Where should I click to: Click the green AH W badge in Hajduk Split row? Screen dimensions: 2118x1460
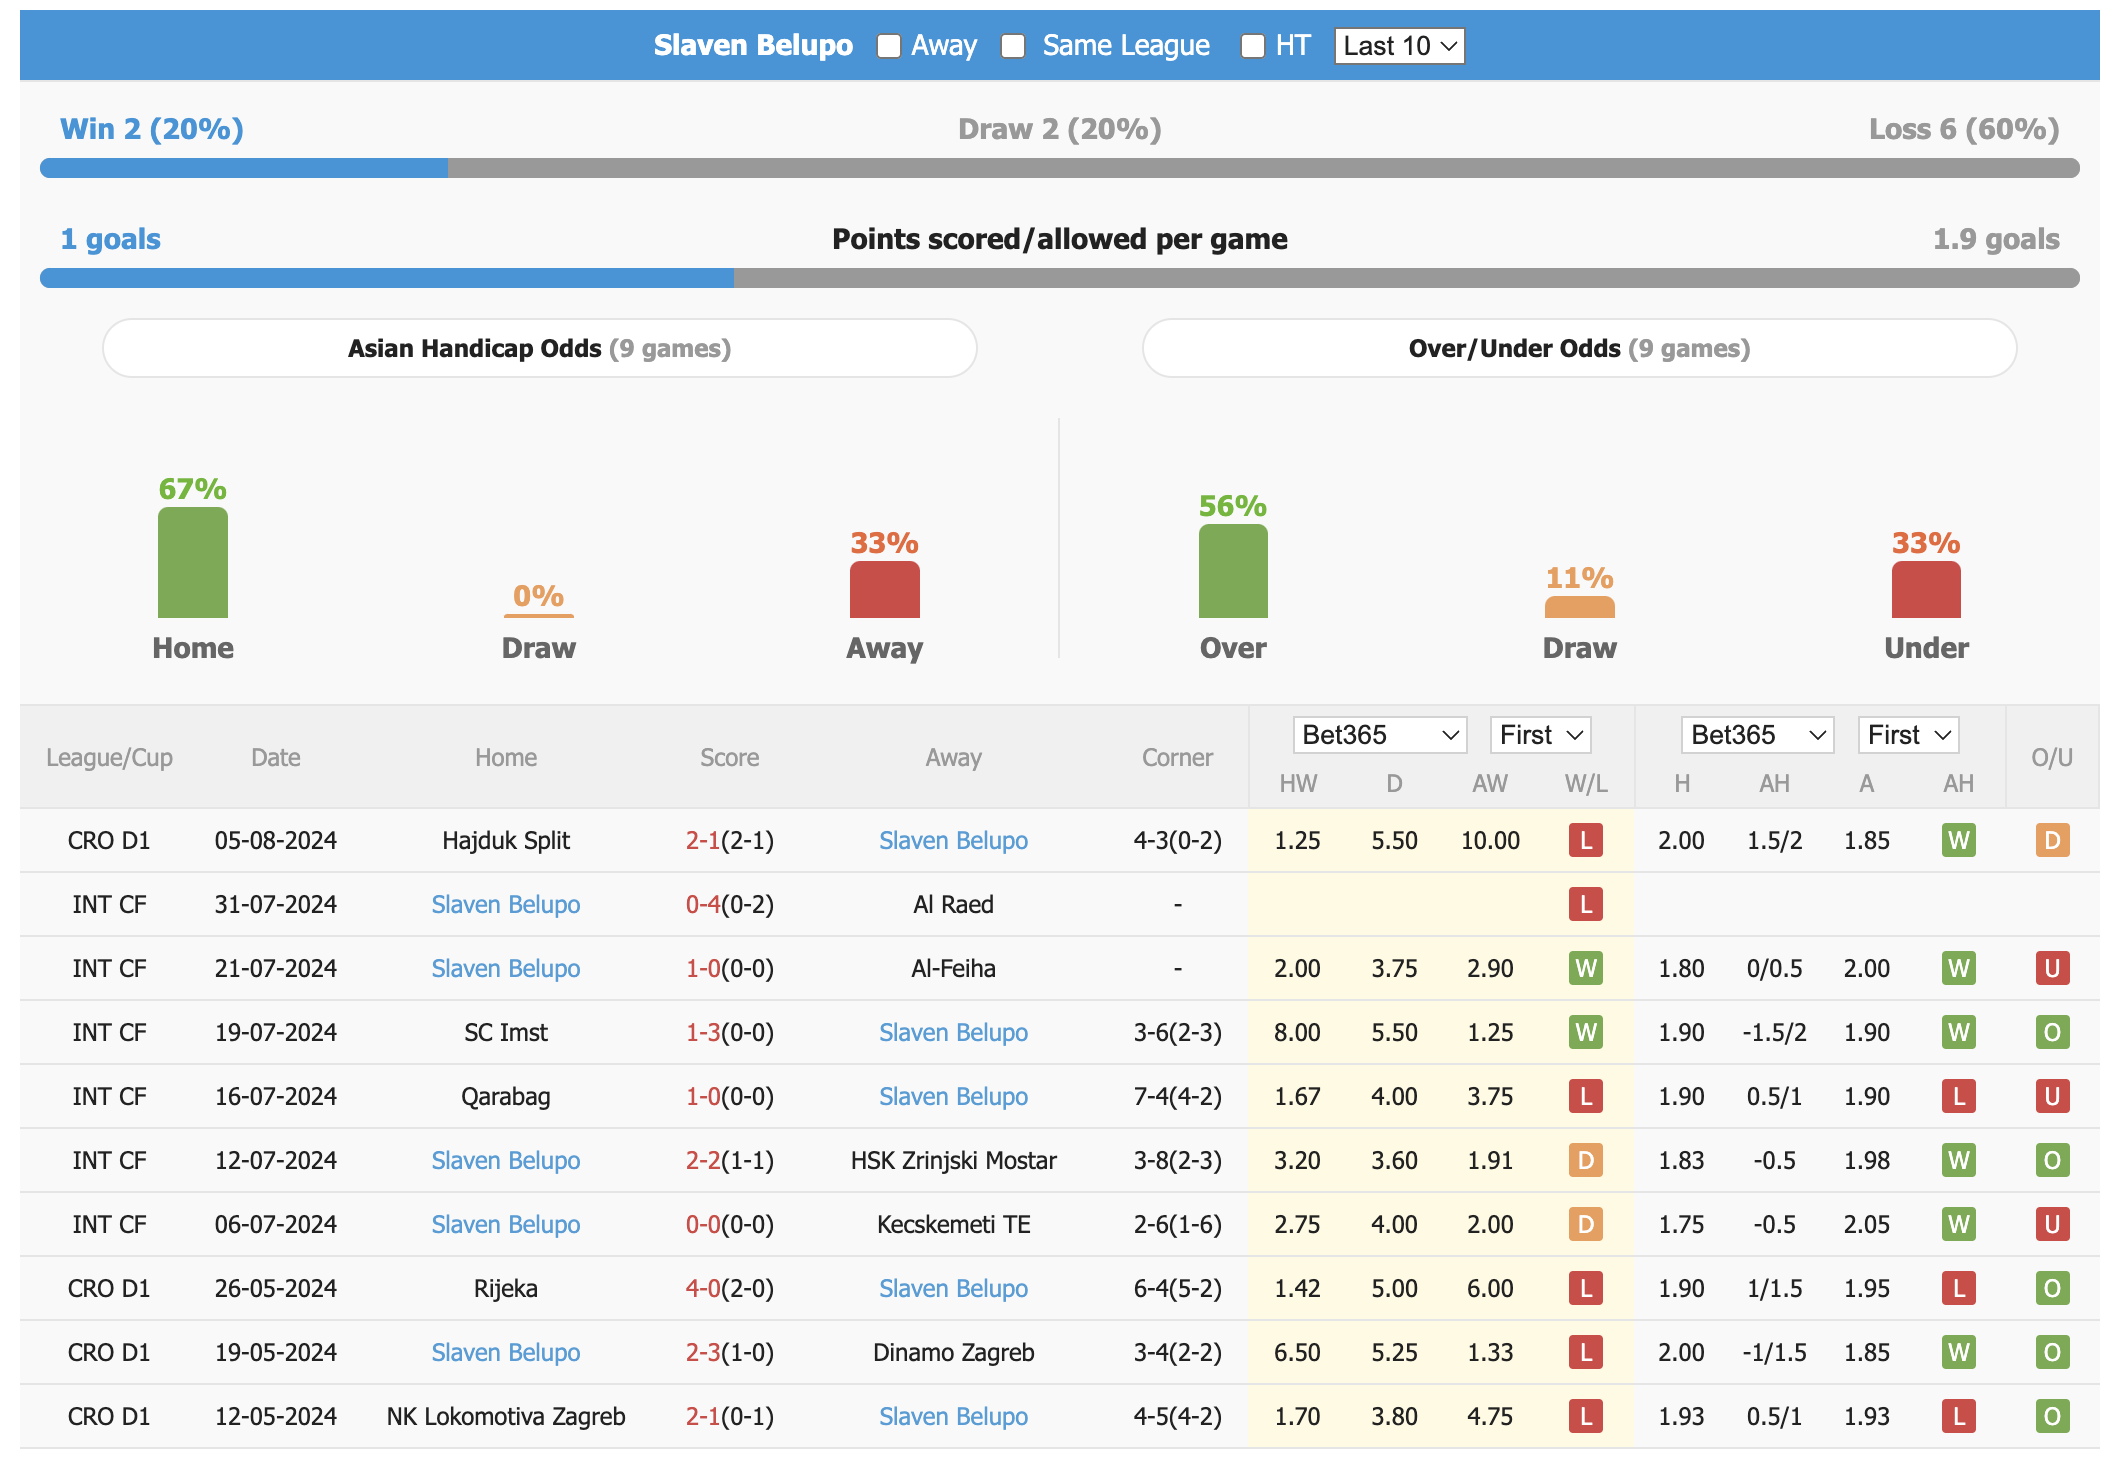tap(1958, 840)
